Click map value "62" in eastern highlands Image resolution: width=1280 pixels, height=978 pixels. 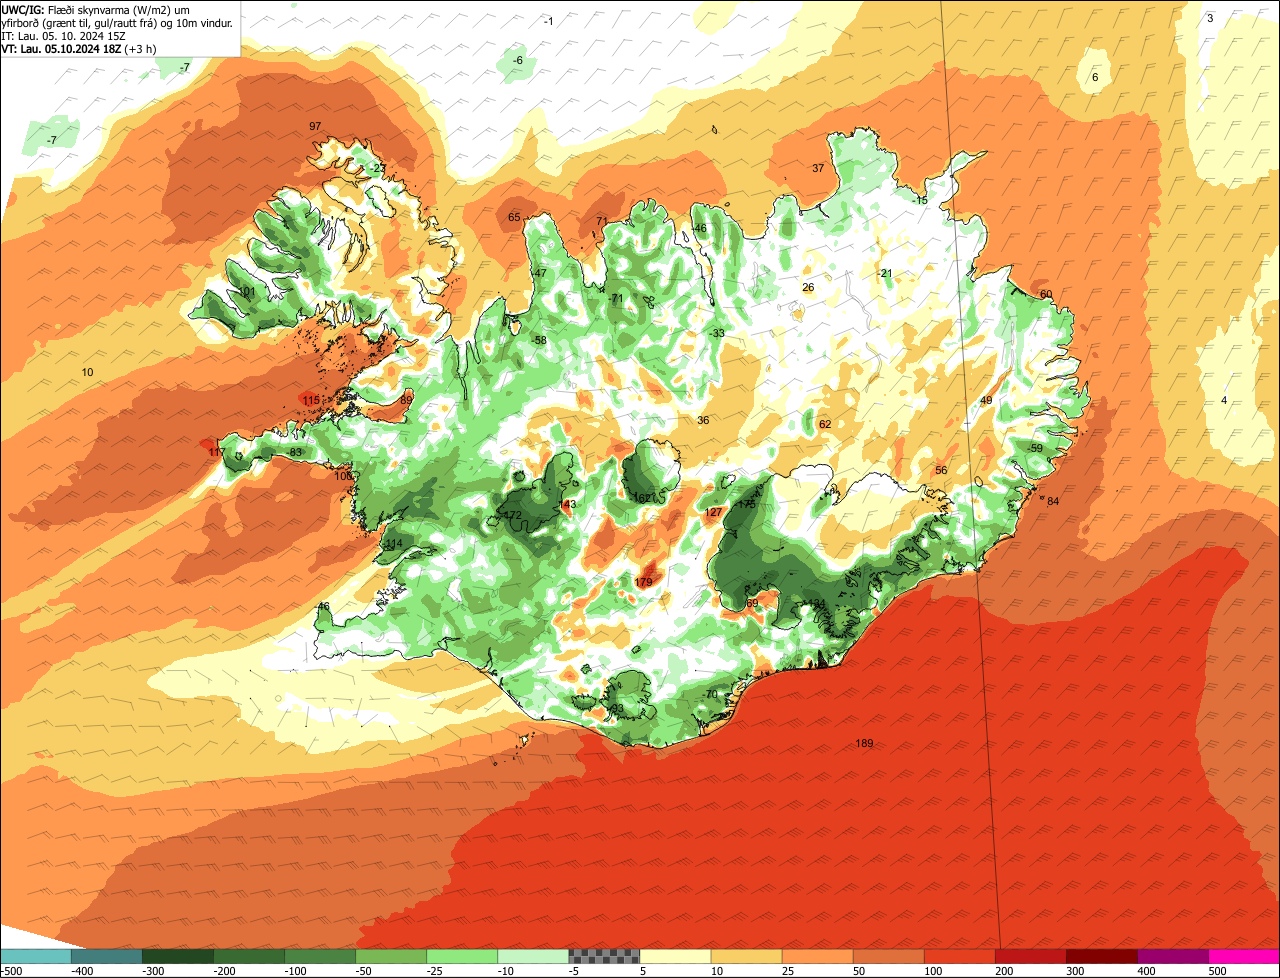(x=825, y=424)
